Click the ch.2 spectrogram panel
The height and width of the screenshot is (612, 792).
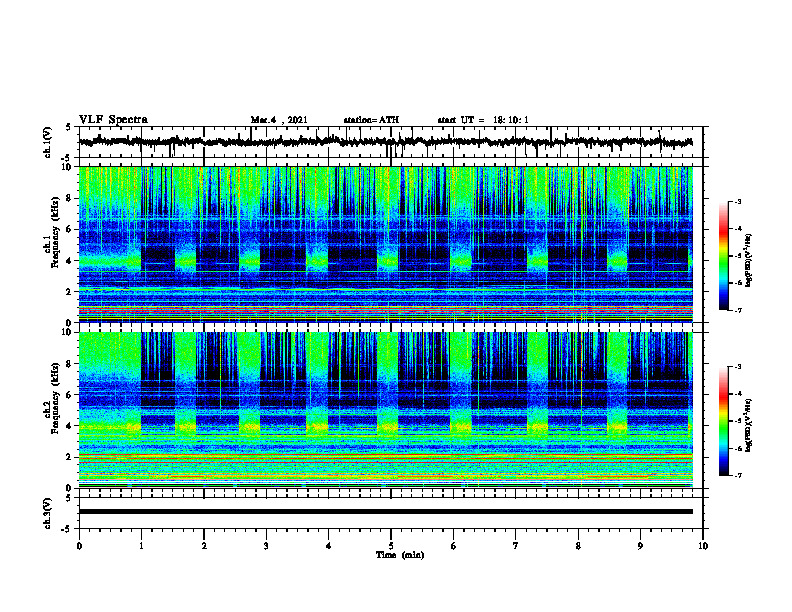pyautogui.click(x=386, y=410)
